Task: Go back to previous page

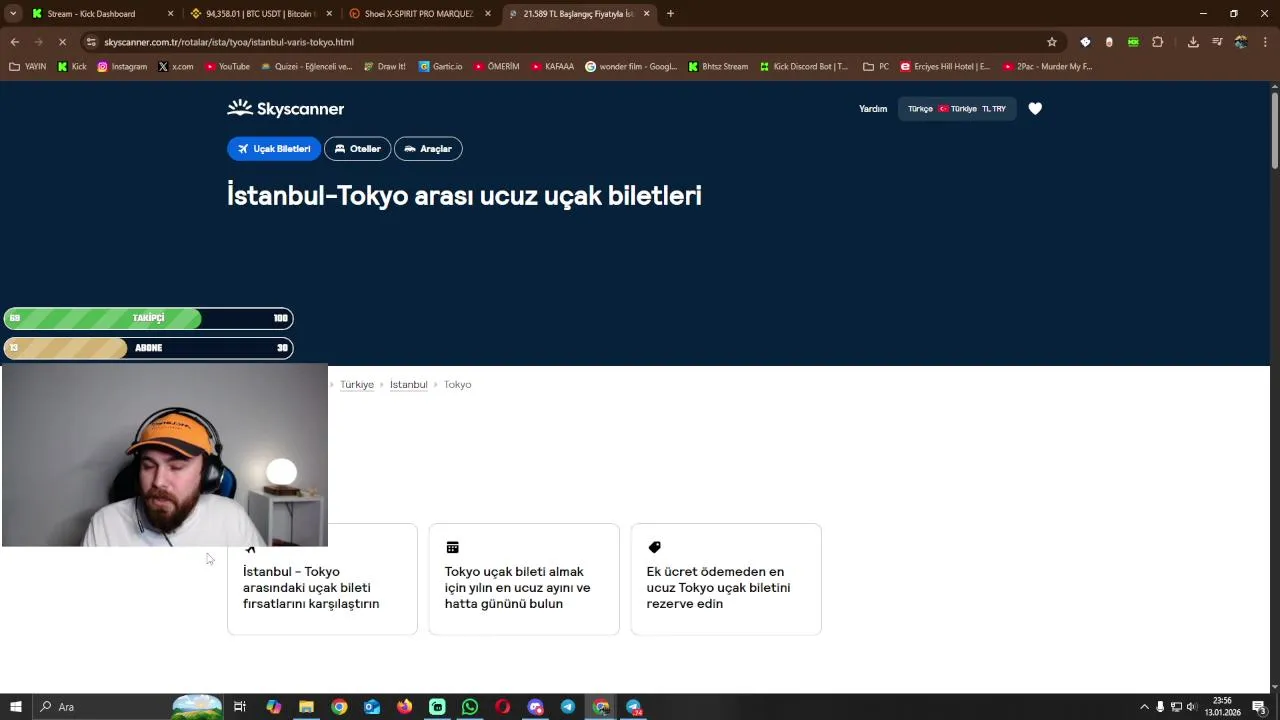Action: (15, 42)
